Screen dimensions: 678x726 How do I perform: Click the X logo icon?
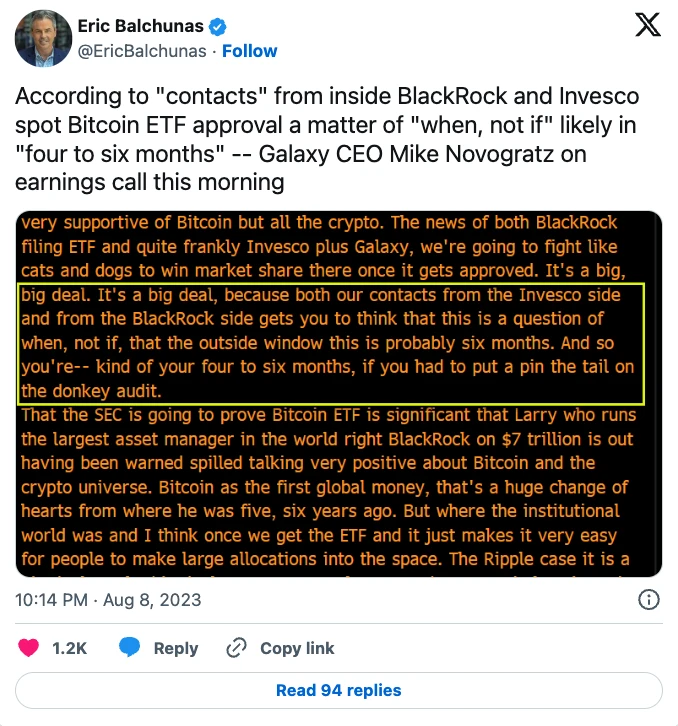click(647, 27)
